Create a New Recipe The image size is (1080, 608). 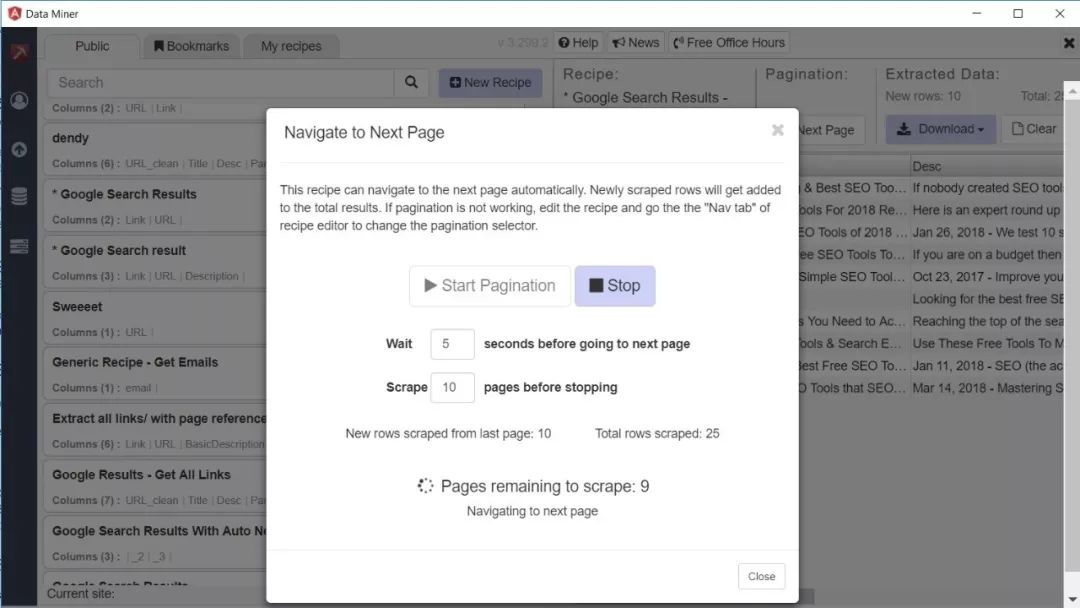coord(490,83)
